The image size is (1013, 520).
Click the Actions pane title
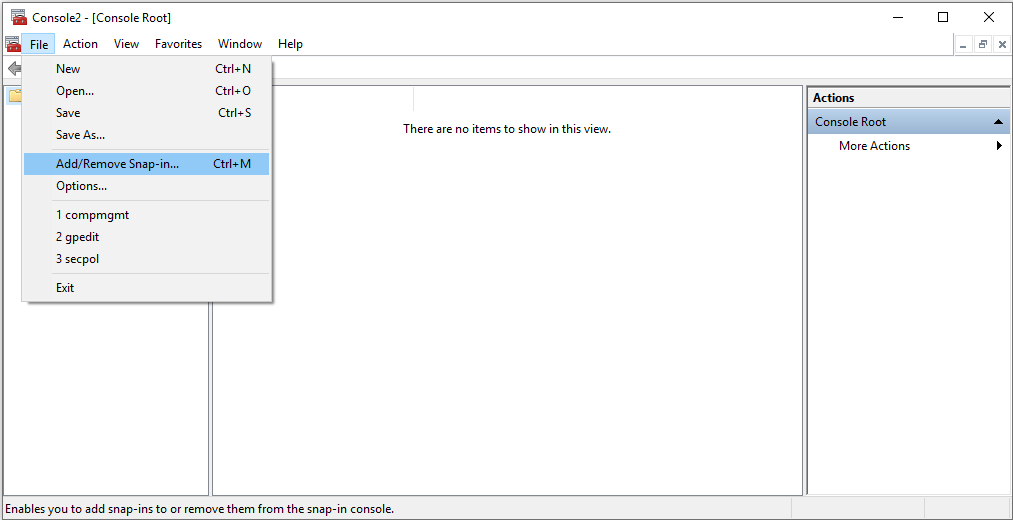pos(833,98)
